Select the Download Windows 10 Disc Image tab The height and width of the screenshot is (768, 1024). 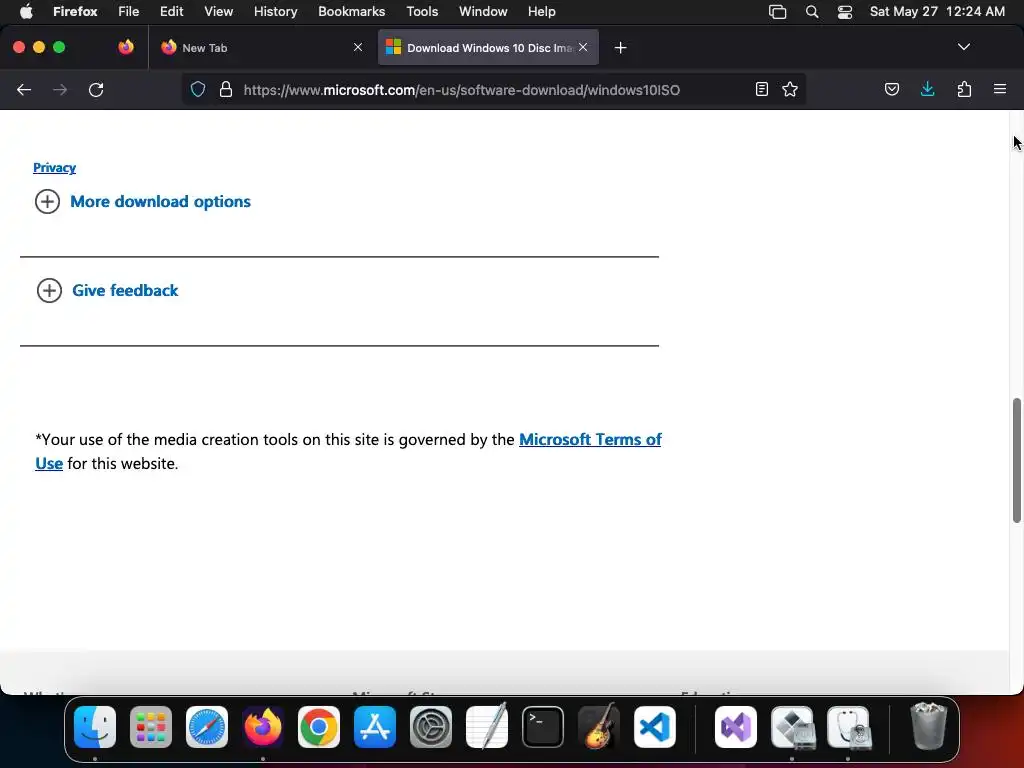[488, 47]
